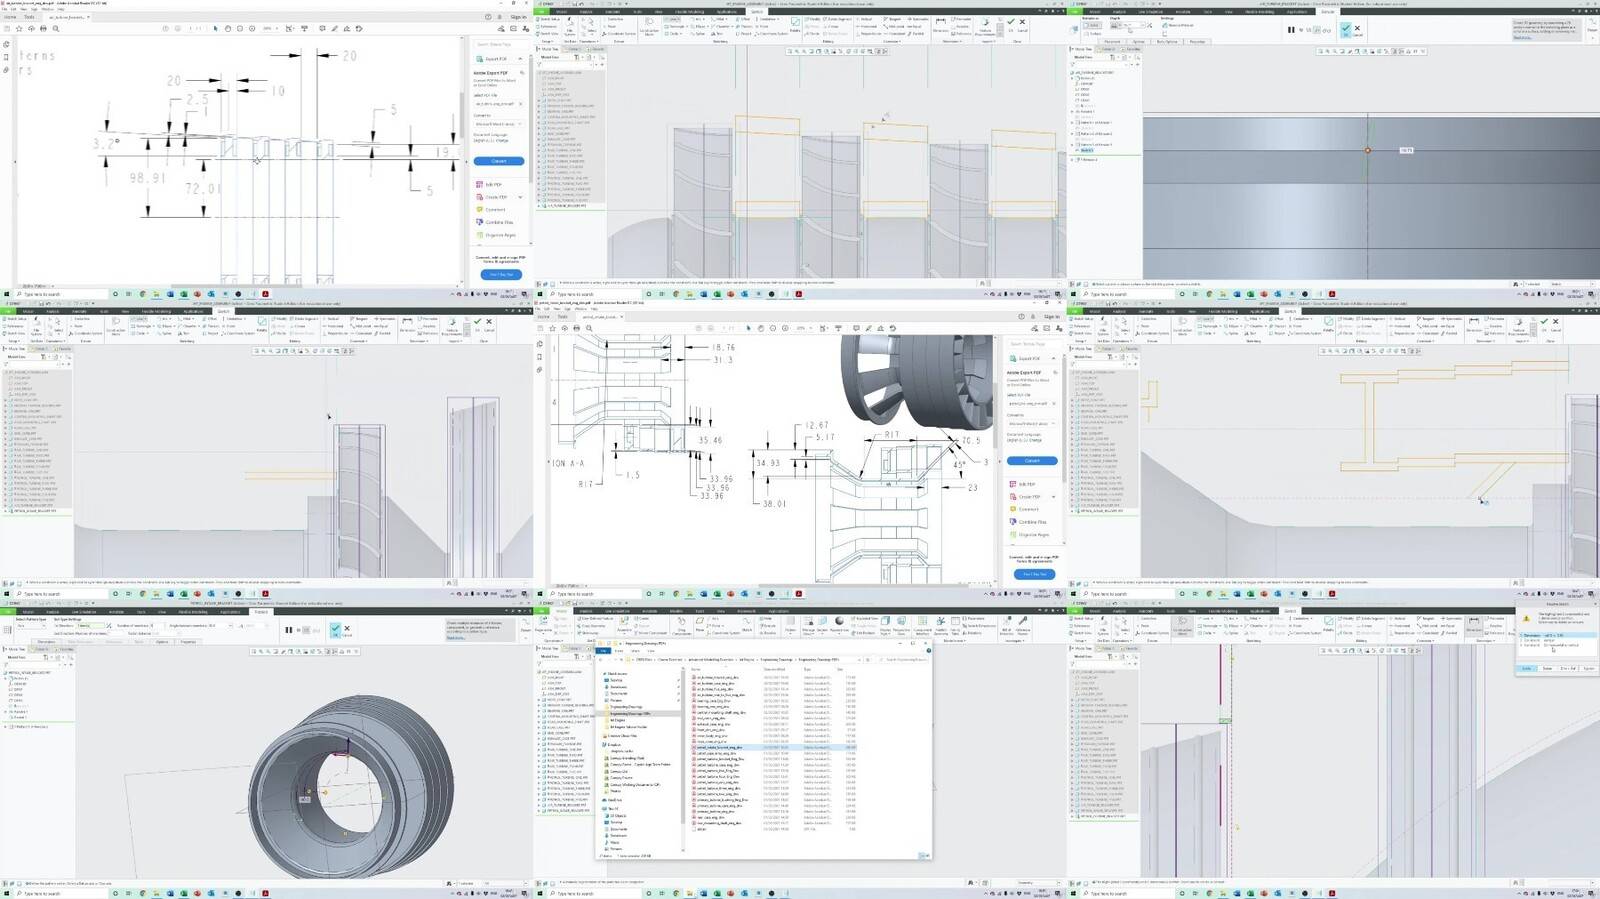This screenshot has width=1600, height=899.
Task: Click taskbar search box on top-left screen
Action: click(x=62, y=294)
